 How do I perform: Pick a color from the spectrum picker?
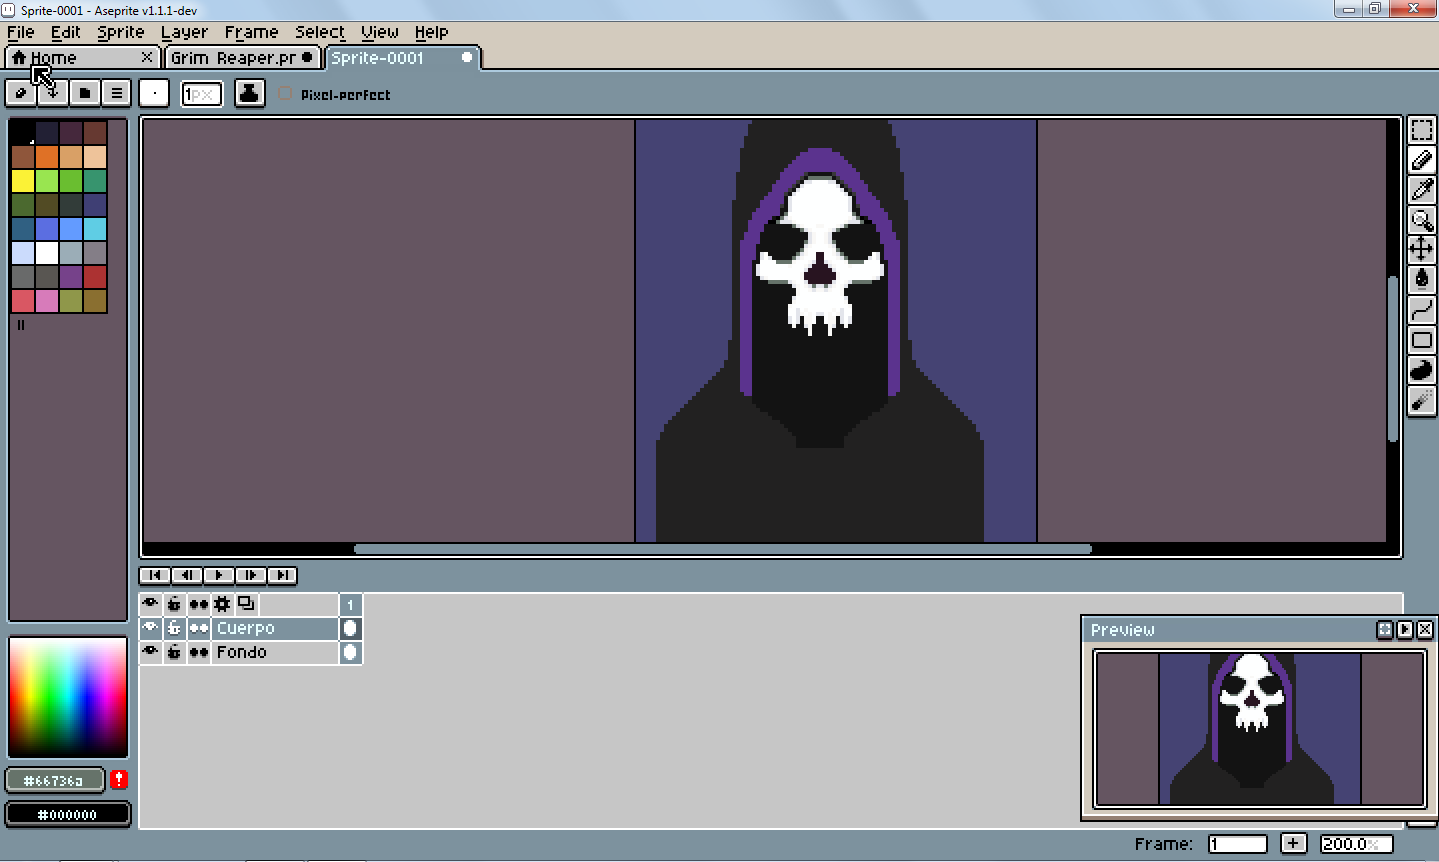[68, 697]
